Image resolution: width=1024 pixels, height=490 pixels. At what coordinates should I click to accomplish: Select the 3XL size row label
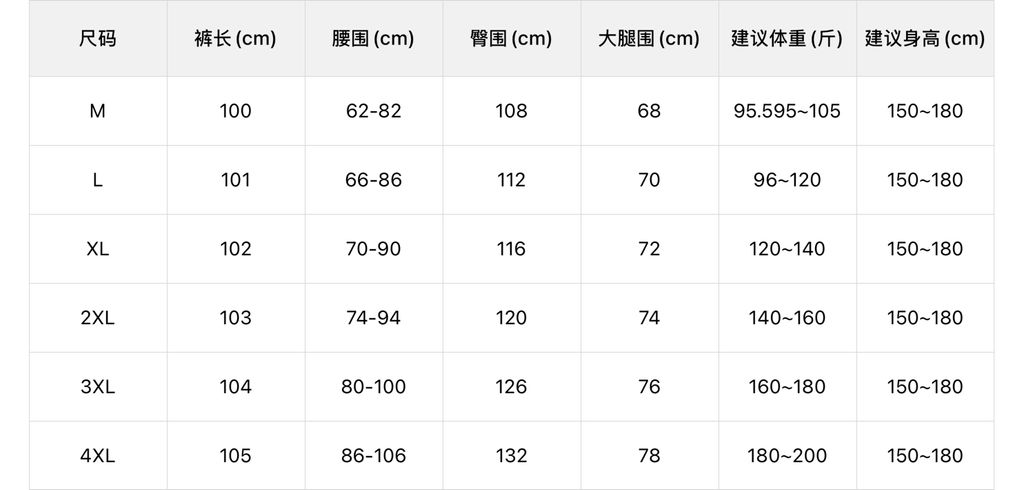tap(98, 387)
